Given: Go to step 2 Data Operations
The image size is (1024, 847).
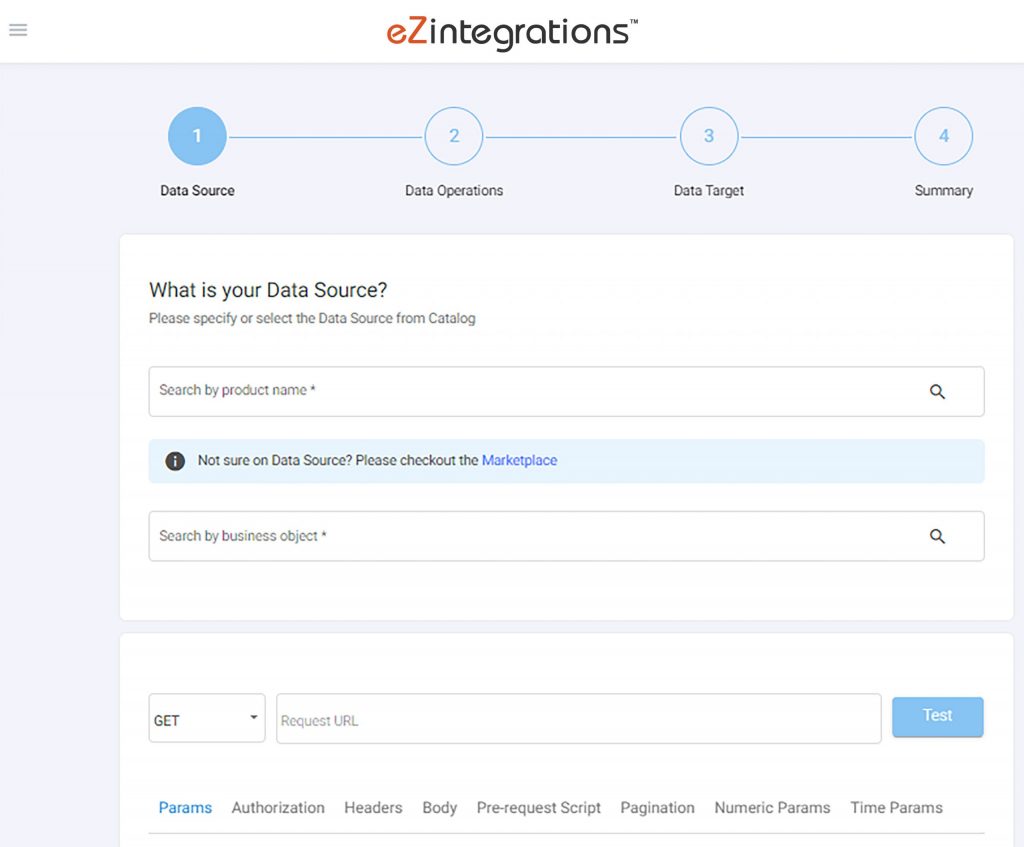Looking at the screenshot, I should pos(454,136).
